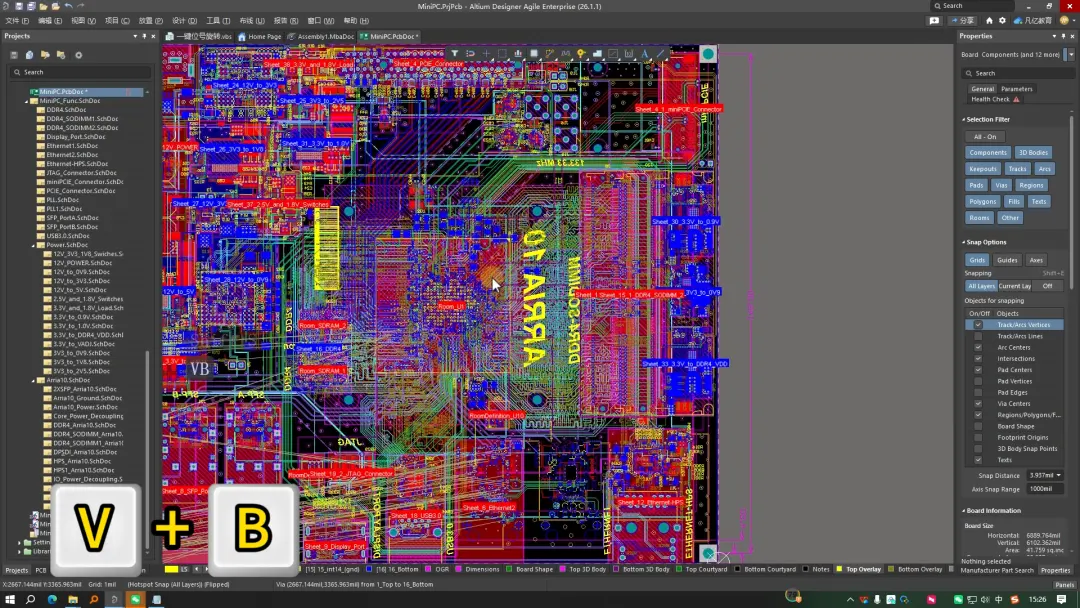Toggle Intersections snapping checkbox
The height and width of the screenshot is (608, 1080).
pos(978,359)
